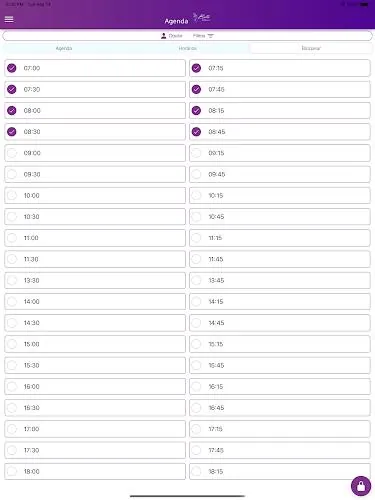Screen dimensions: 375x500
Task: Switch to the Horários tab
Action: 187,48
